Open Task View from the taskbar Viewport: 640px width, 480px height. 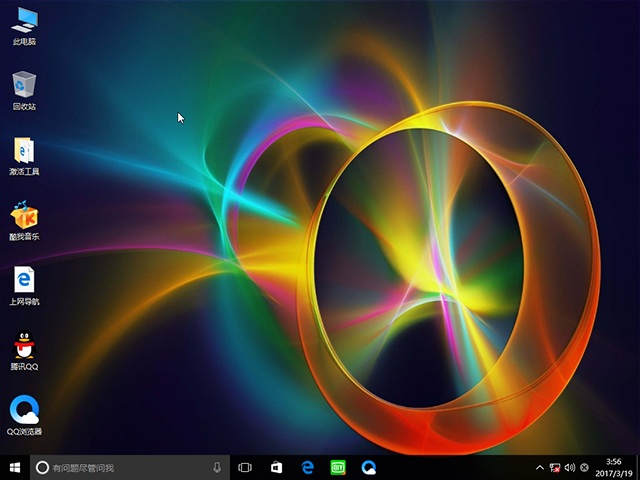click(x=245, y=467)
